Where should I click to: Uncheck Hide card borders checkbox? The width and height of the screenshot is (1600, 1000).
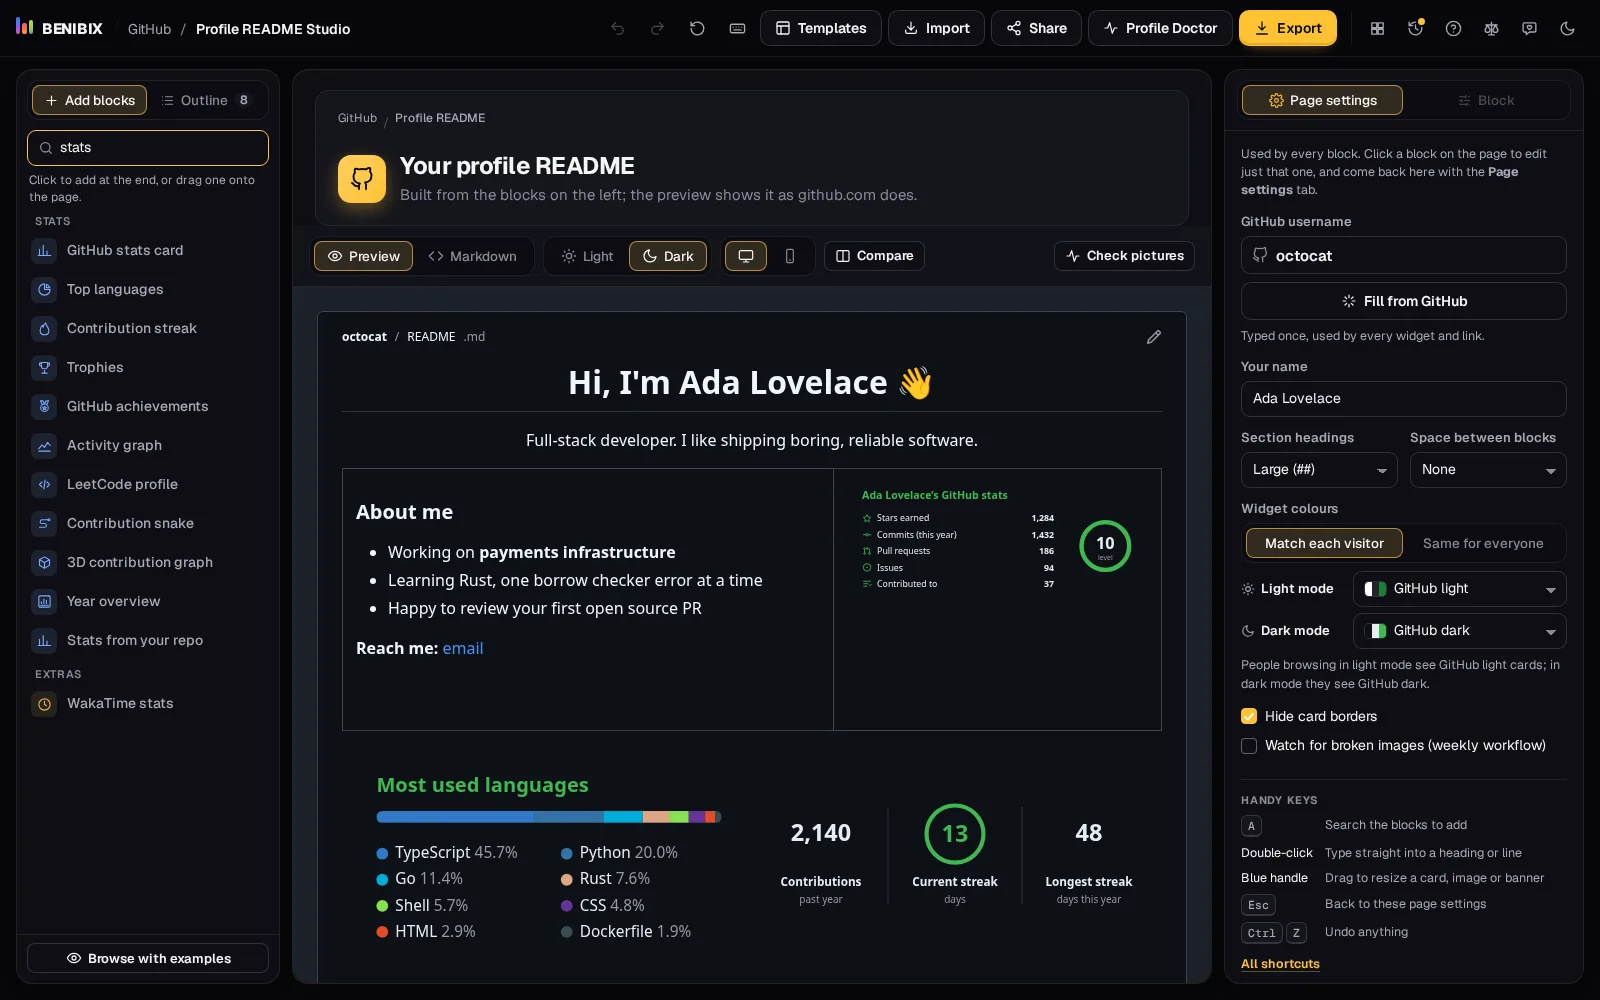(1249, 716)
